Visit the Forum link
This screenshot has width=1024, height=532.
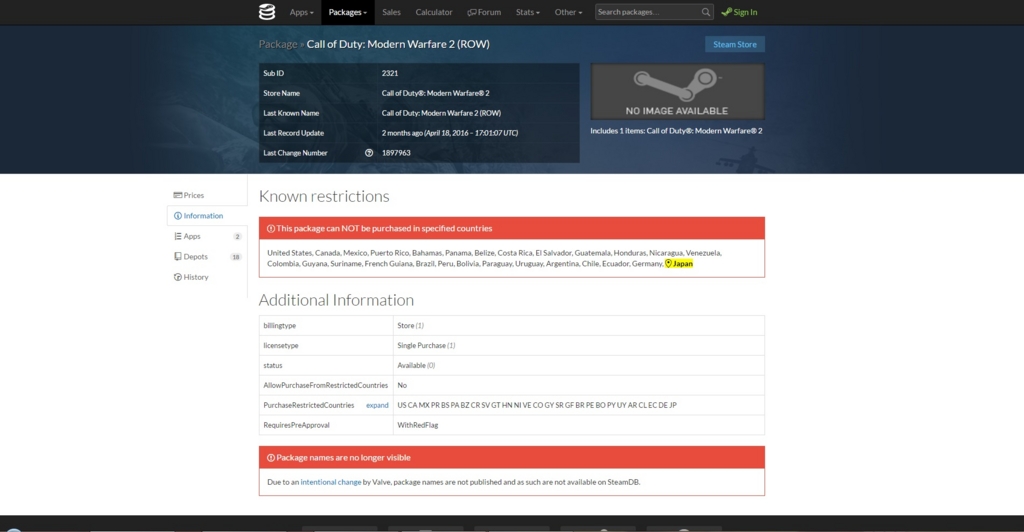[x=484, y=12]
